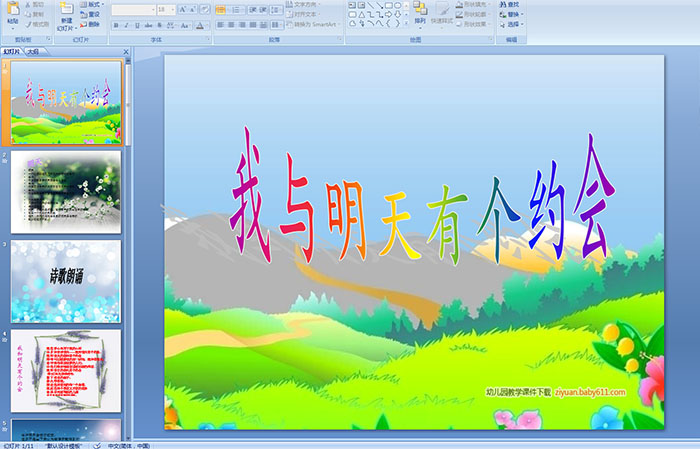
Task: Click the Font Color A swatch
Action: pos(200,25)
